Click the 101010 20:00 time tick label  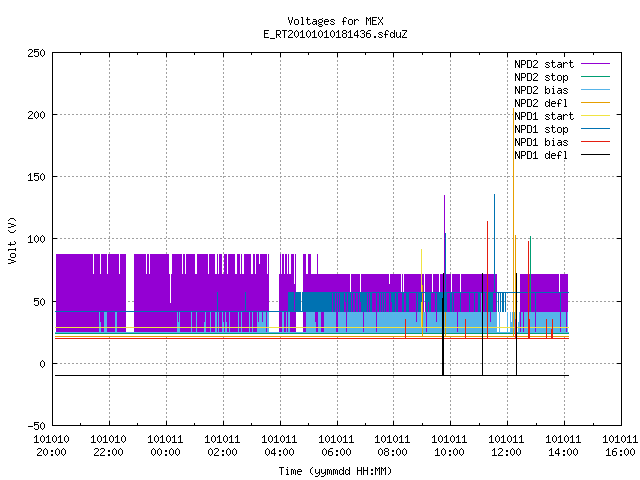51,446
